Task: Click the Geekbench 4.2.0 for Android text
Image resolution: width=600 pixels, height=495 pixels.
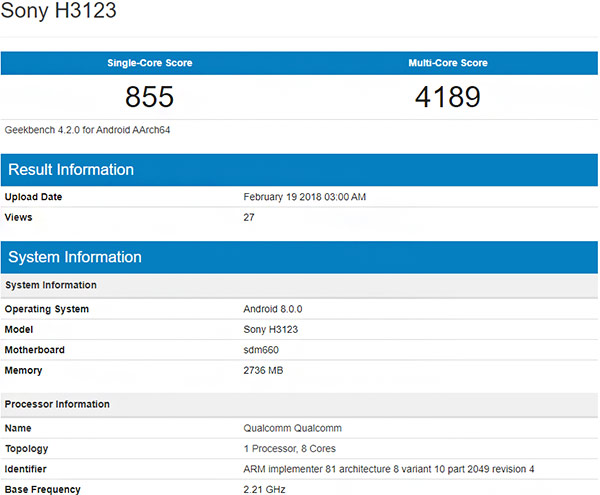Action: click(x=87, y=130)
